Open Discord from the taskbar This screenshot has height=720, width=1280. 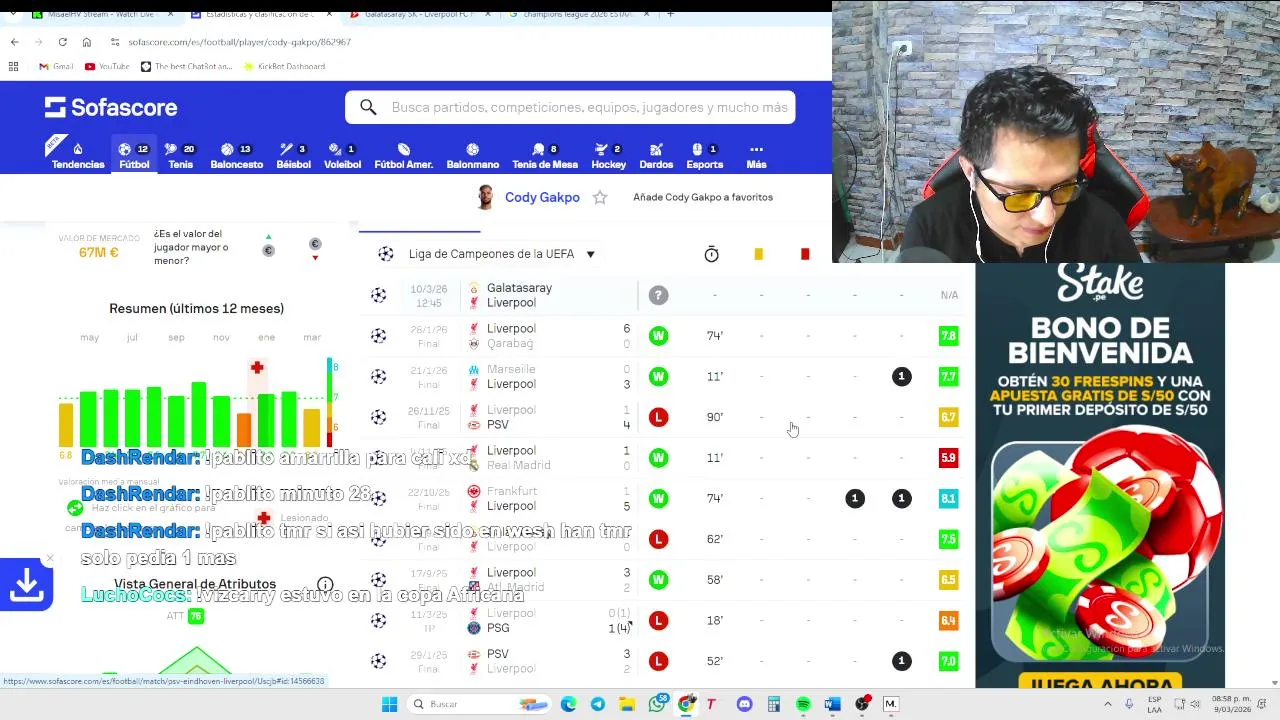click(x=744, y=704)
